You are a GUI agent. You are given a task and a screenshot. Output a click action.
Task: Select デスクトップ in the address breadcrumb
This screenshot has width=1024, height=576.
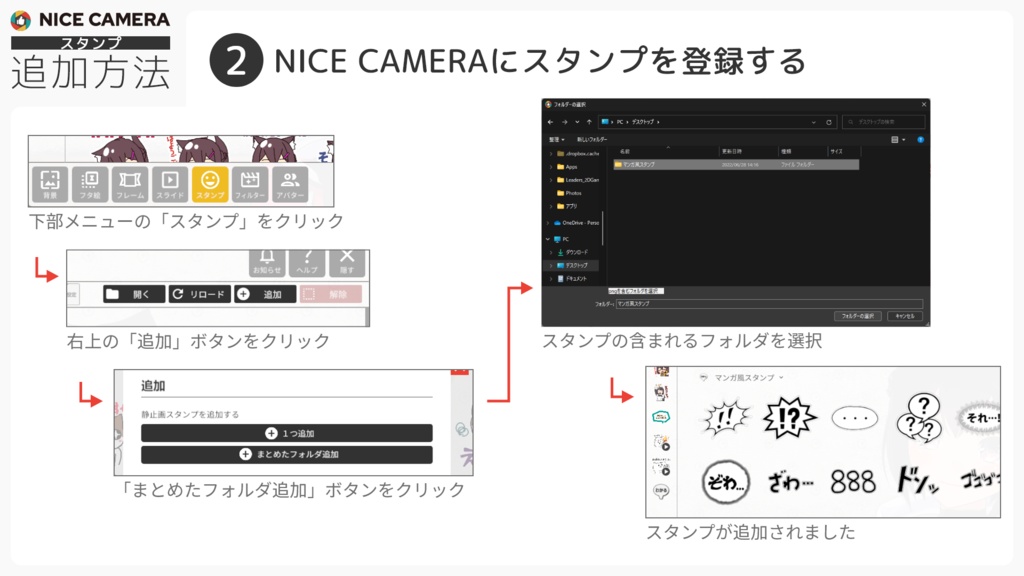click(x=642, y=120)
